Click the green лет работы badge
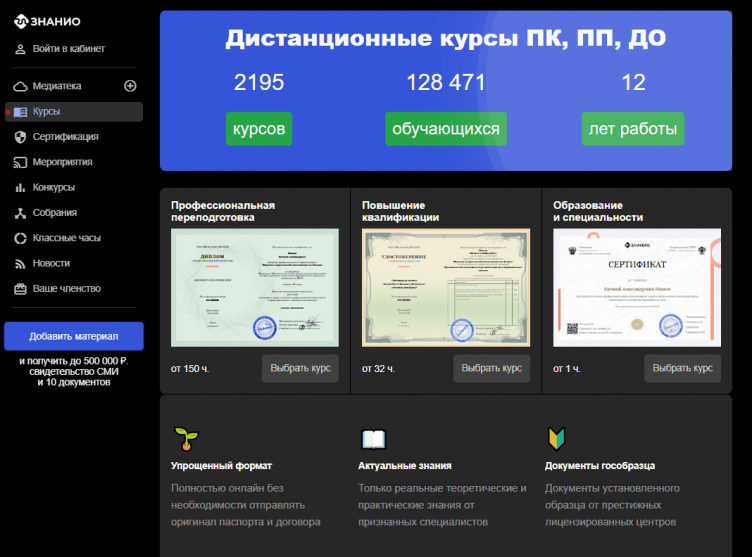 tap(633, 129)
